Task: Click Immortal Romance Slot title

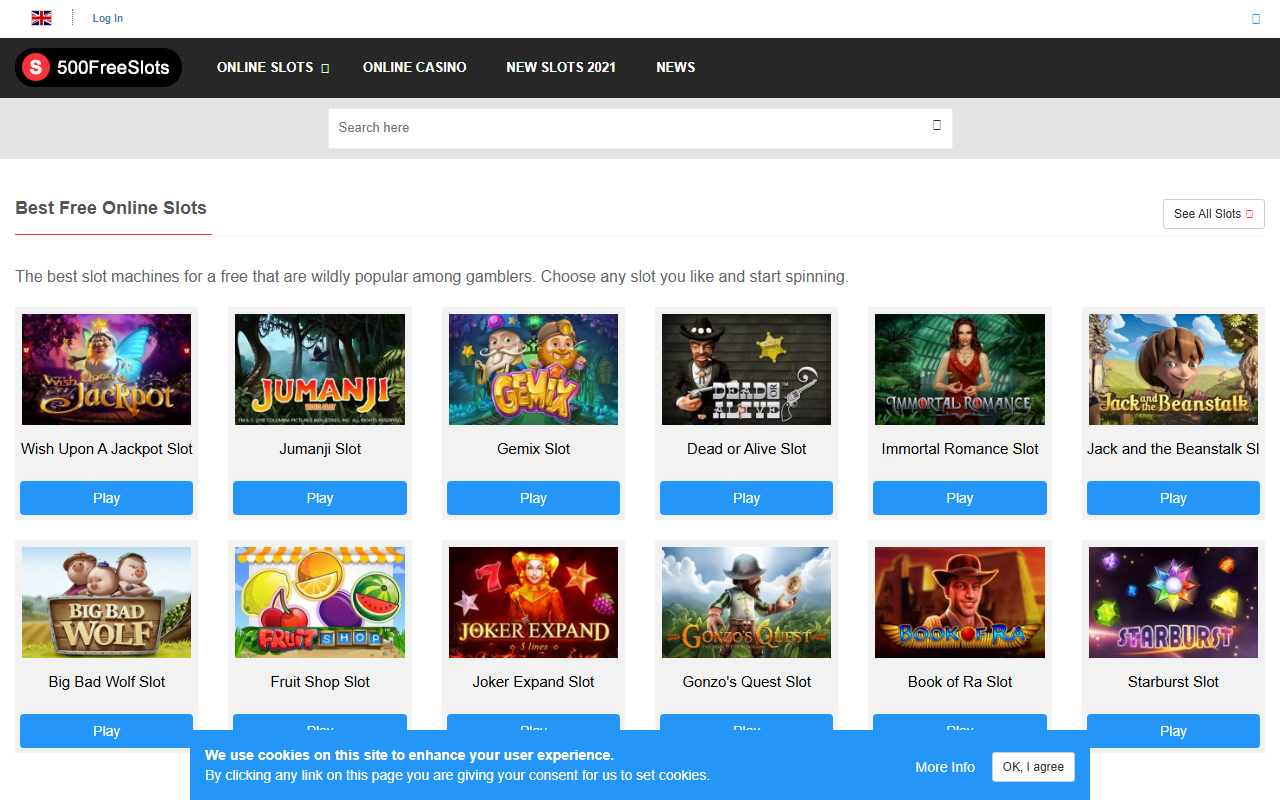Action: click(960, 449)
